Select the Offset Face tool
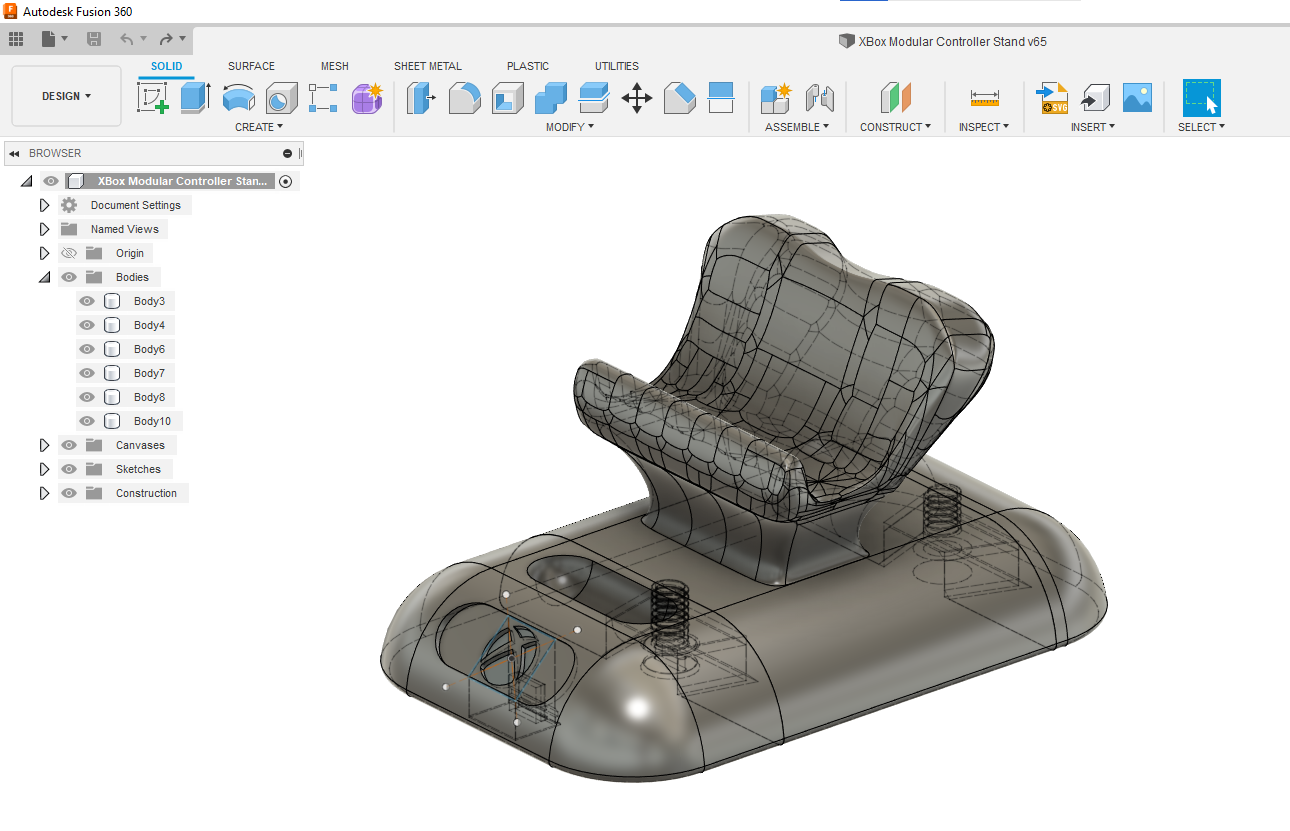1290x831 pixels. click(x=594, y=97)
